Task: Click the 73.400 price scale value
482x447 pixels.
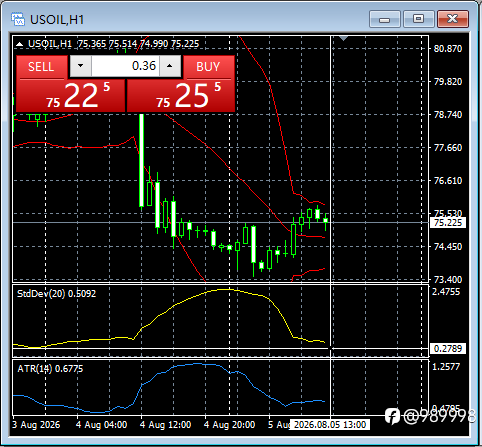Action: (448, 279)
